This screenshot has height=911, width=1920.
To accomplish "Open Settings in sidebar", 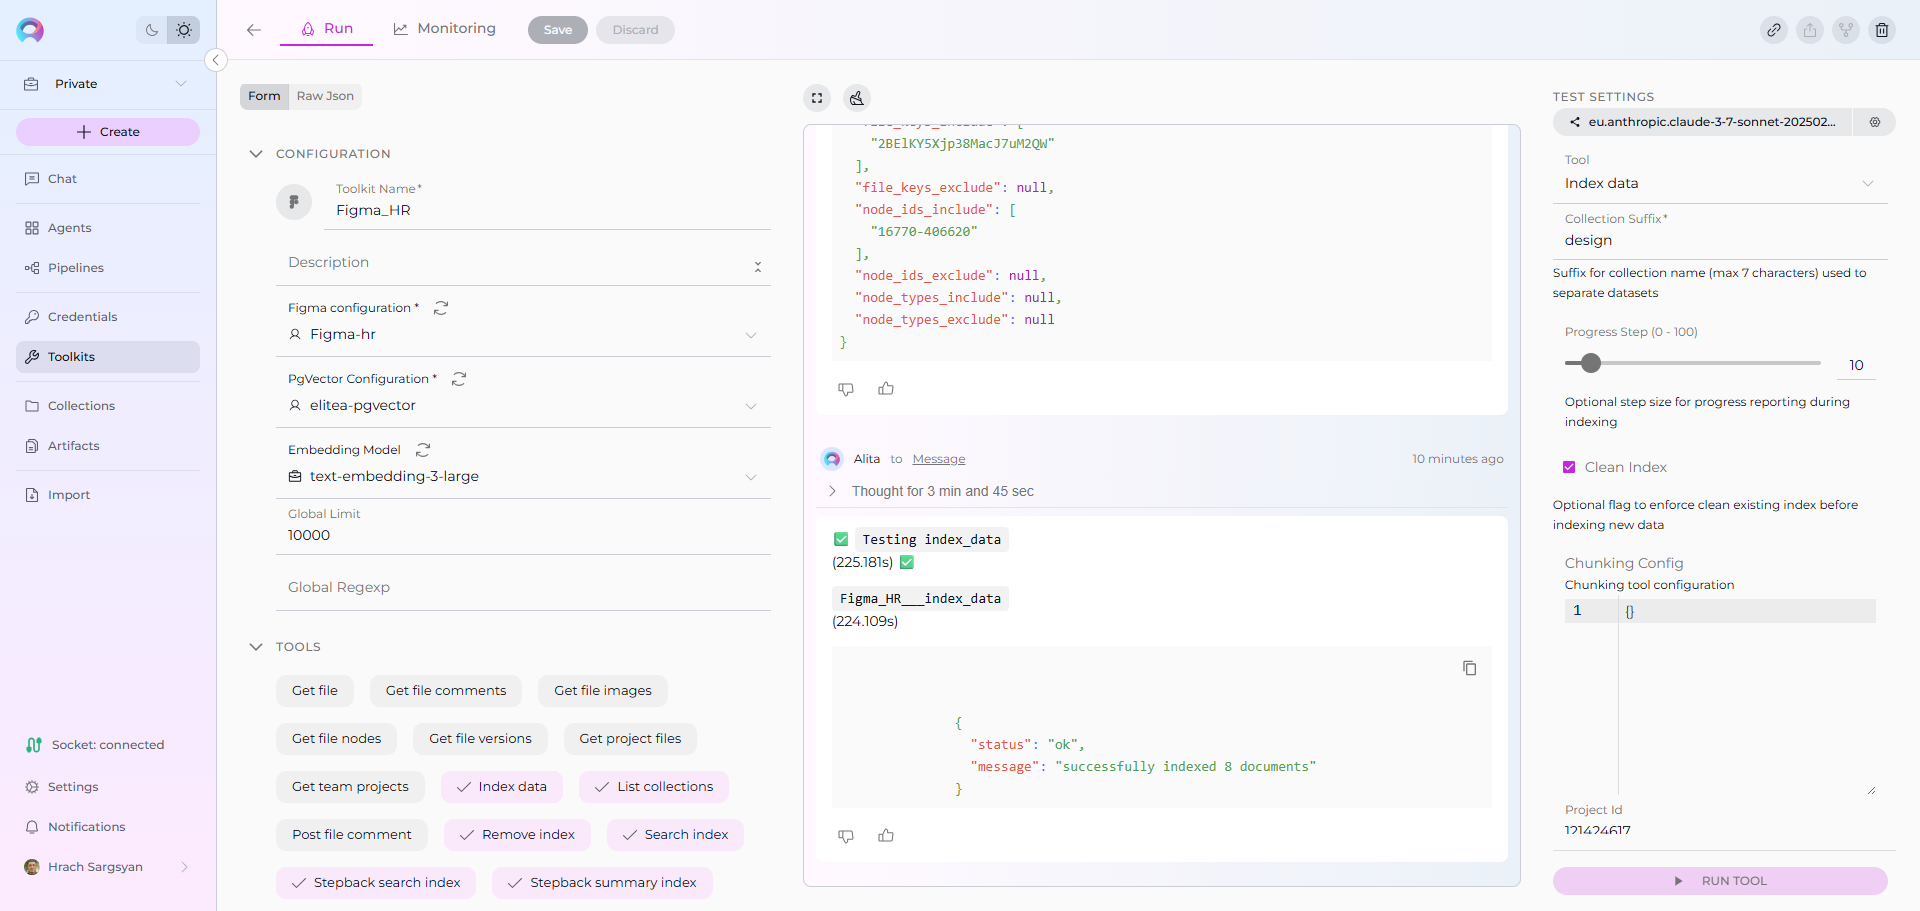I will [108, 787].
